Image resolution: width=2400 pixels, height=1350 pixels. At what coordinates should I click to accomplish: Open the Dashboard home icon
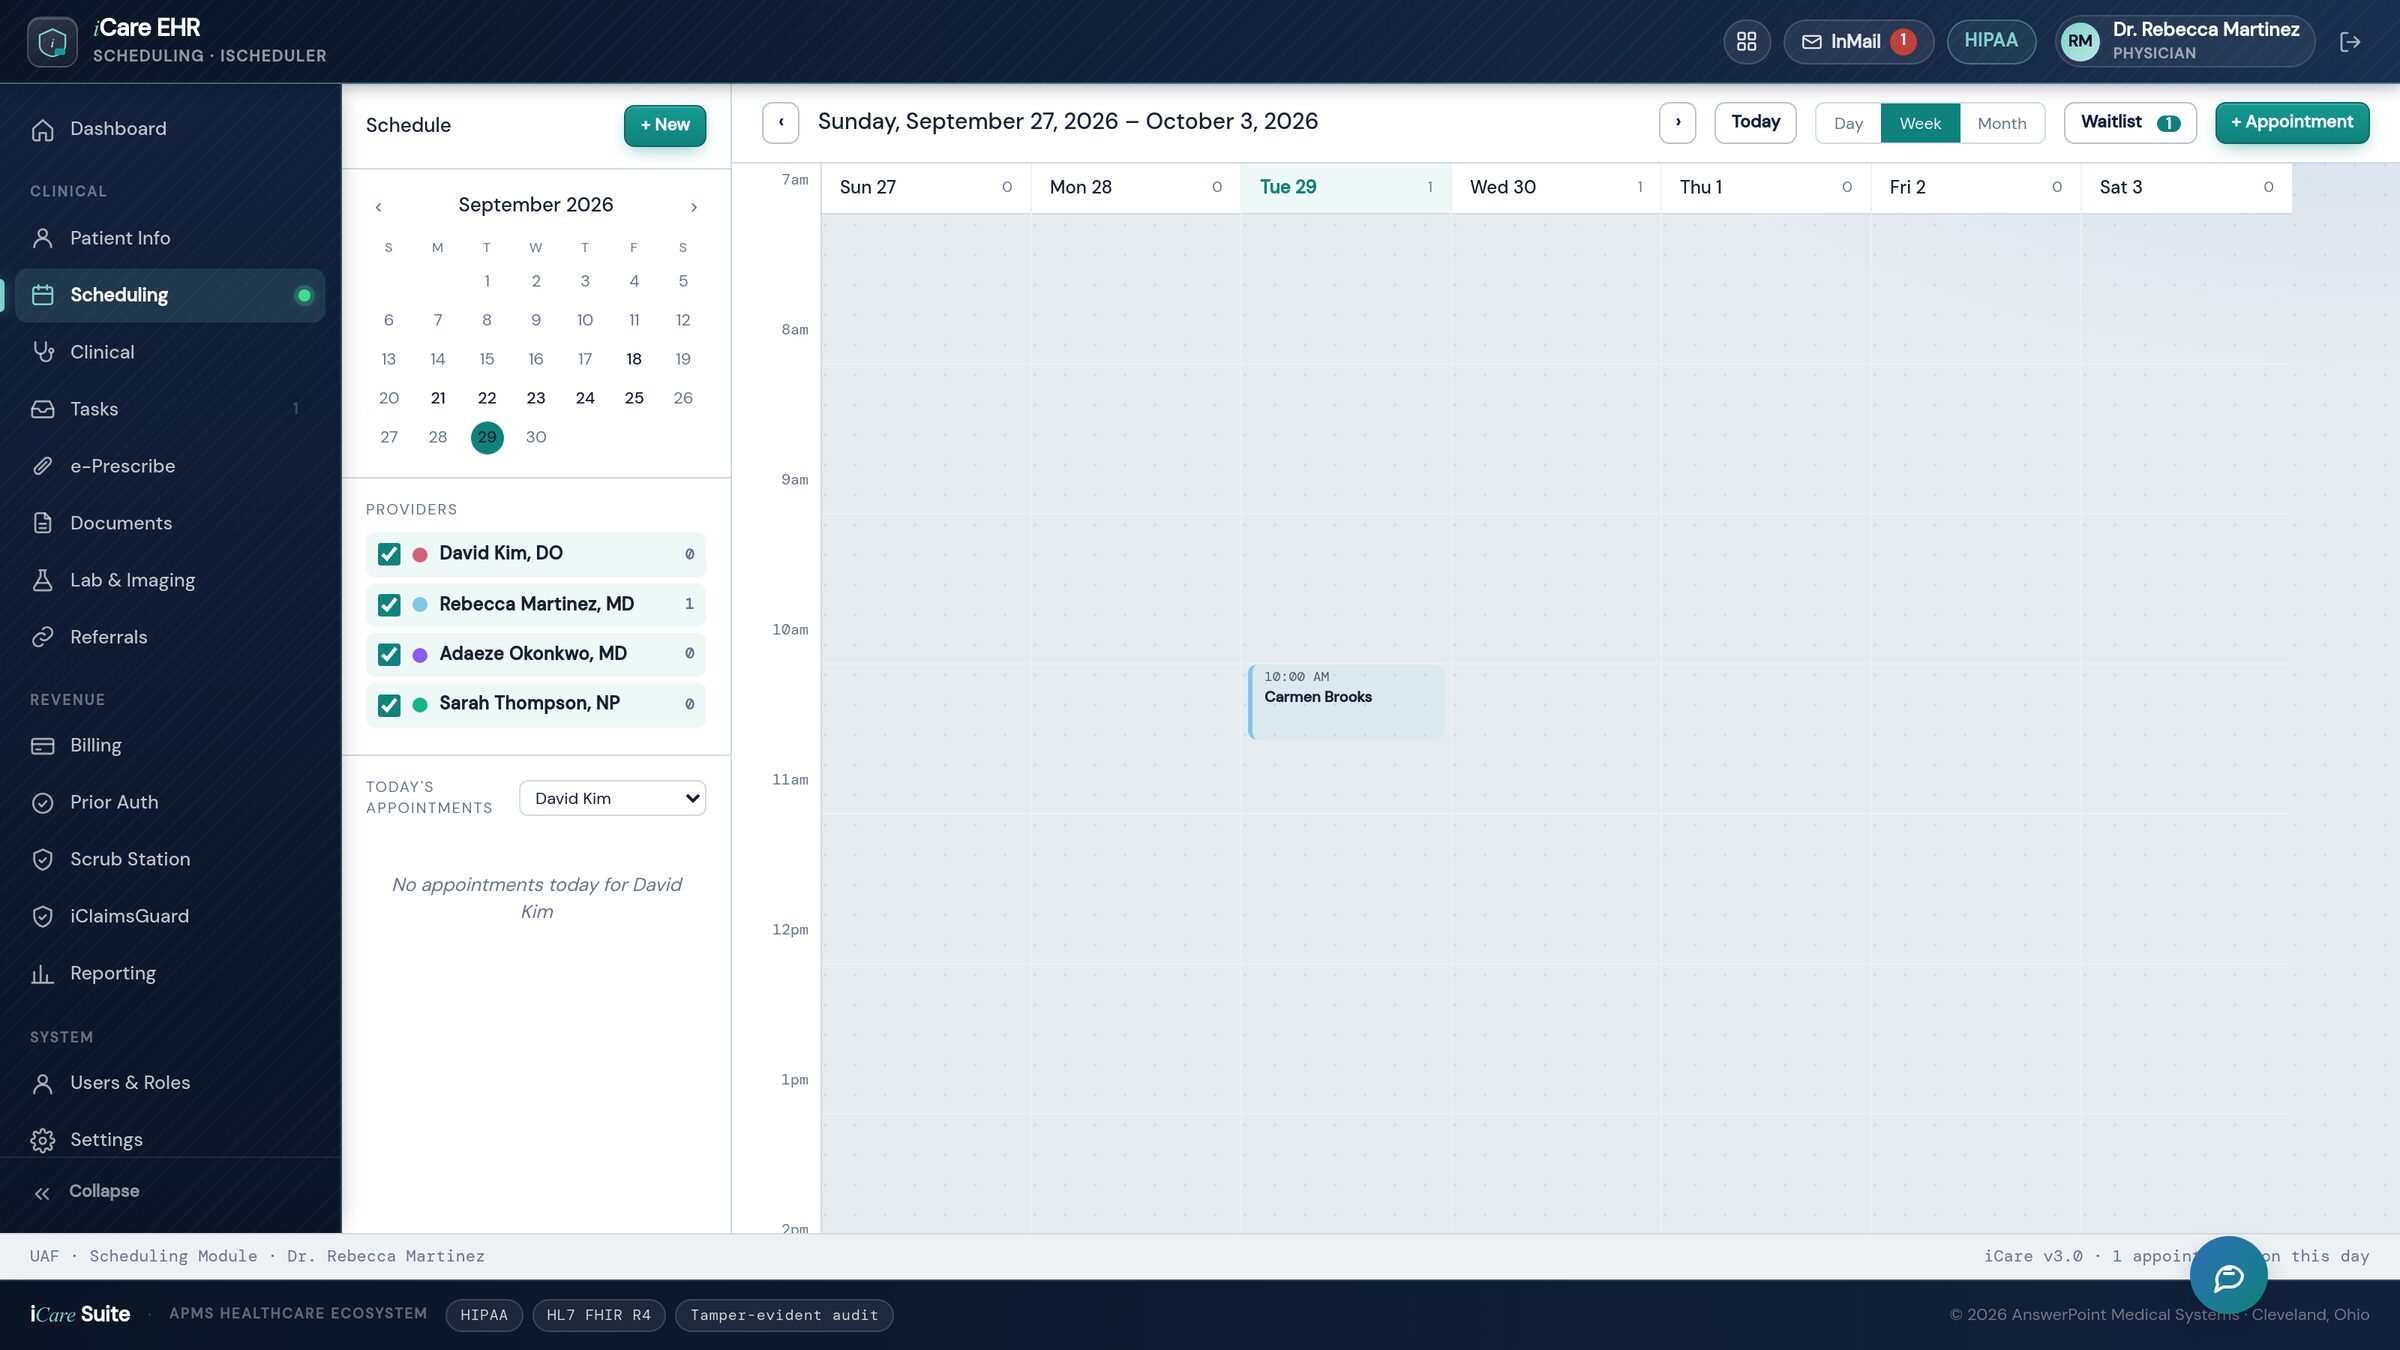click(x=42, y=129)
